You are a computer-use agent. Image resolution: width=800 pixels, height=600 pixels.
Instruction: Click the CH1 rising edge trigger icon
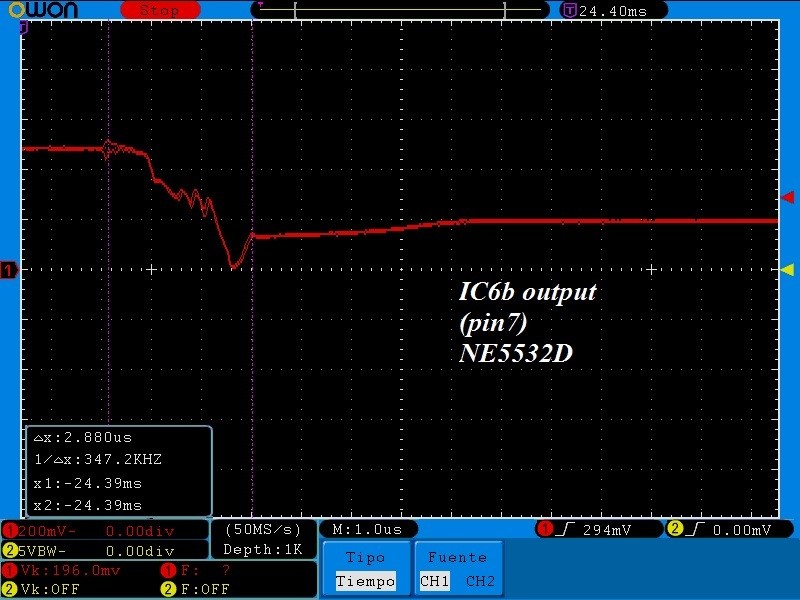coord(565,530)
